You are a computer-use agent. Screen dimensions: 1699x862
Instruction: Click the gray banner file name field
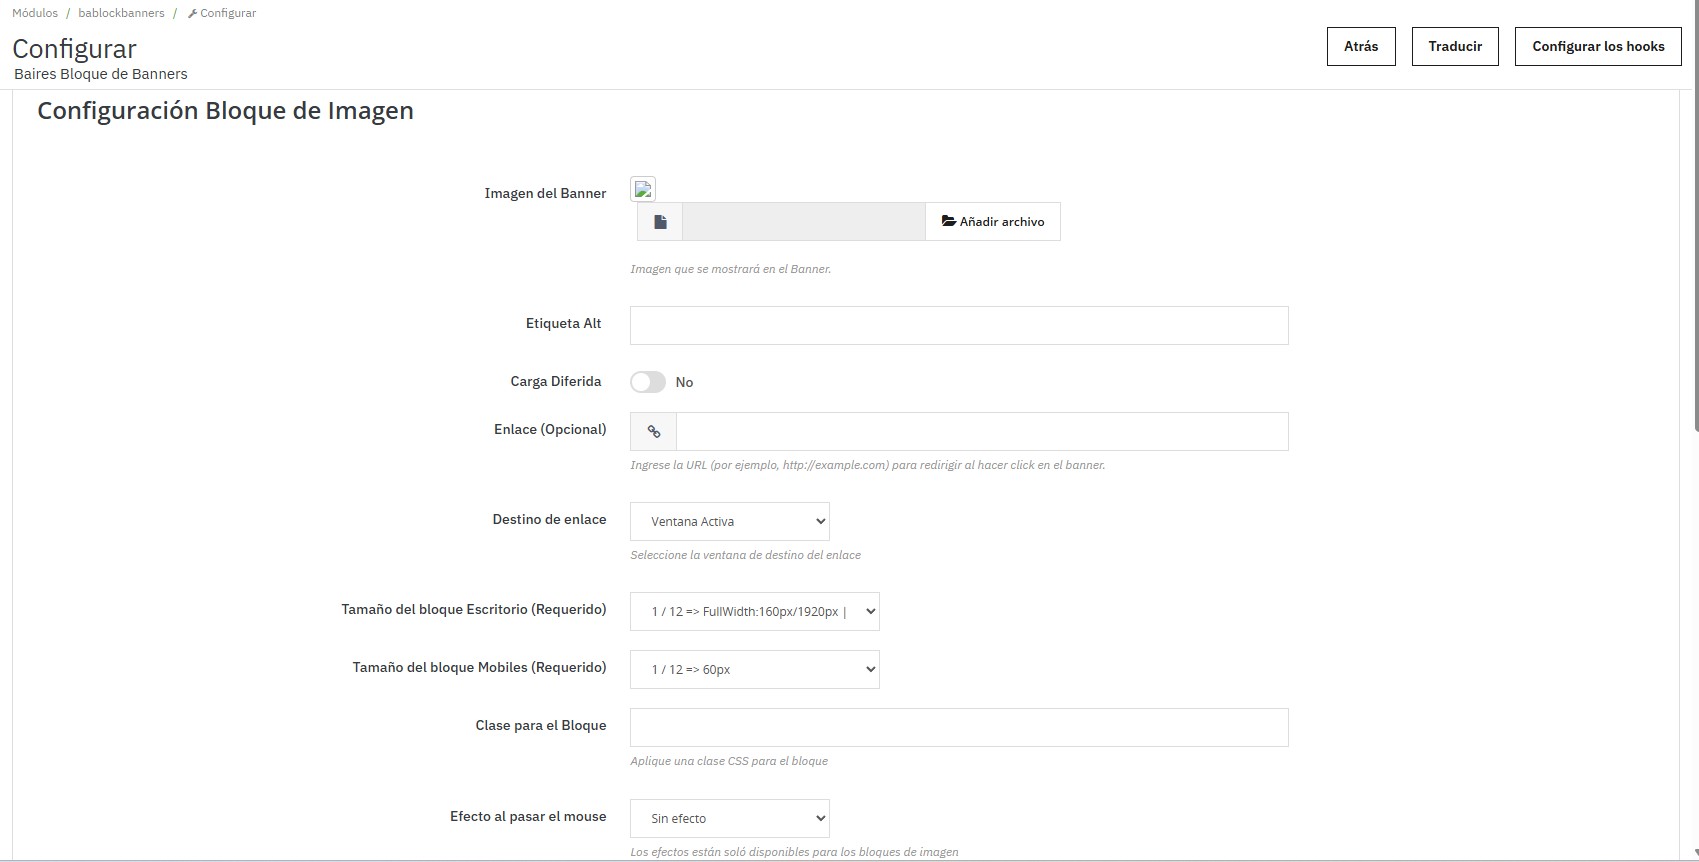click(x=804, y=222)
